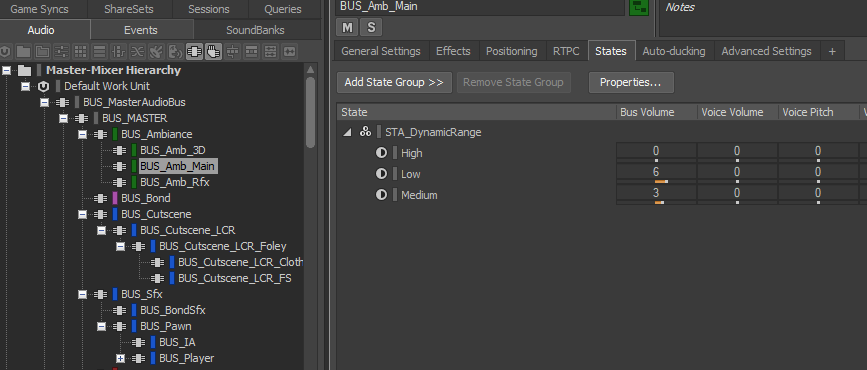This screenshot has width=867, height=370.
Task: Click the green bus routing icon beside BUS_Amb_Main name
Action: coord(639,7)
